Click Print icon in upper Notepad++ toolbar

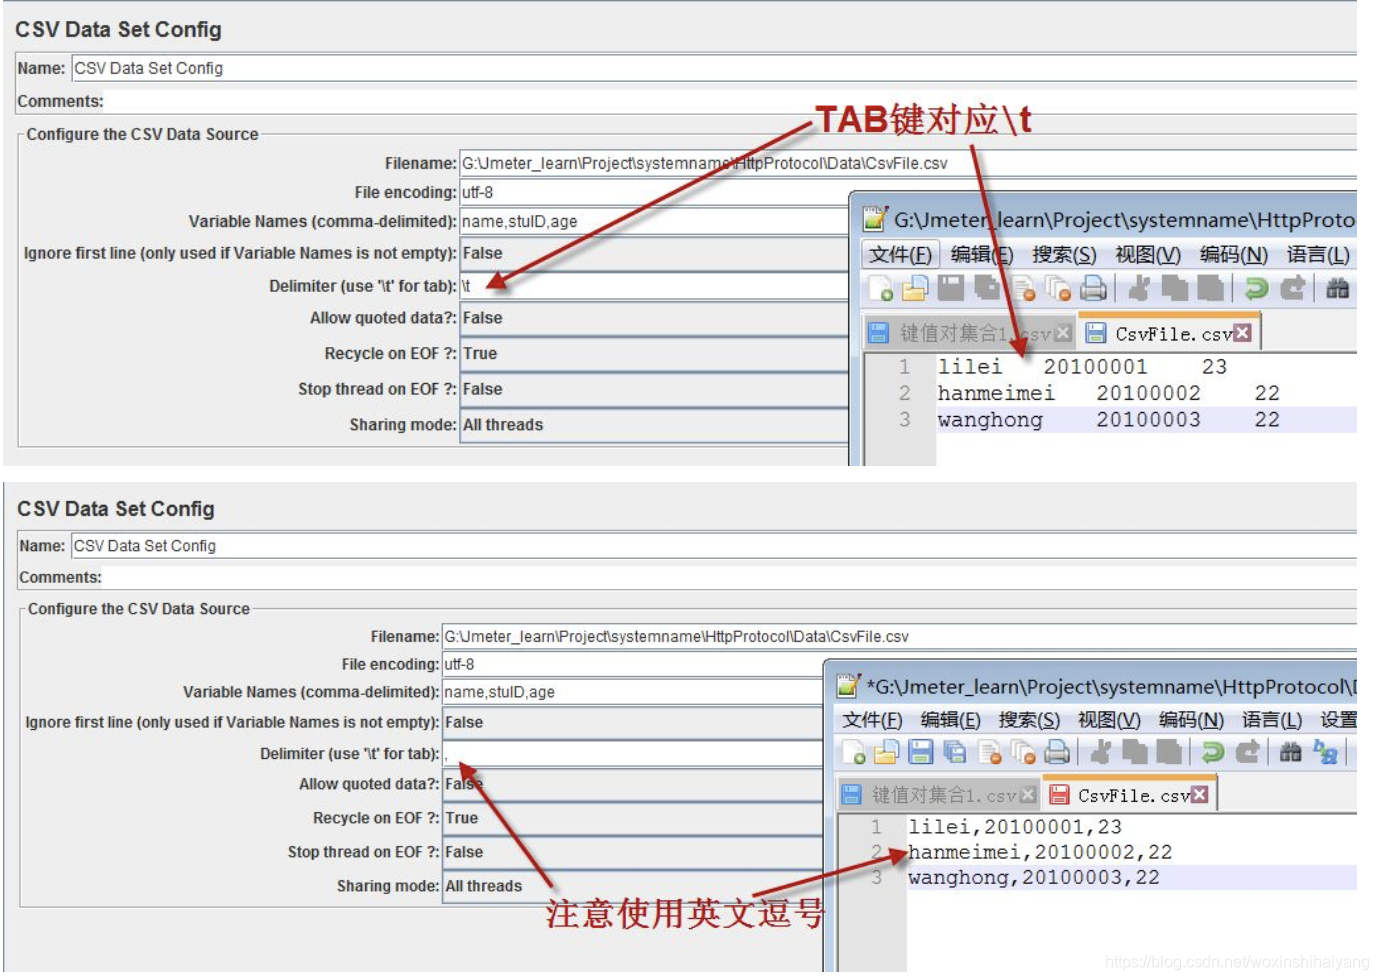[1094, 289]
